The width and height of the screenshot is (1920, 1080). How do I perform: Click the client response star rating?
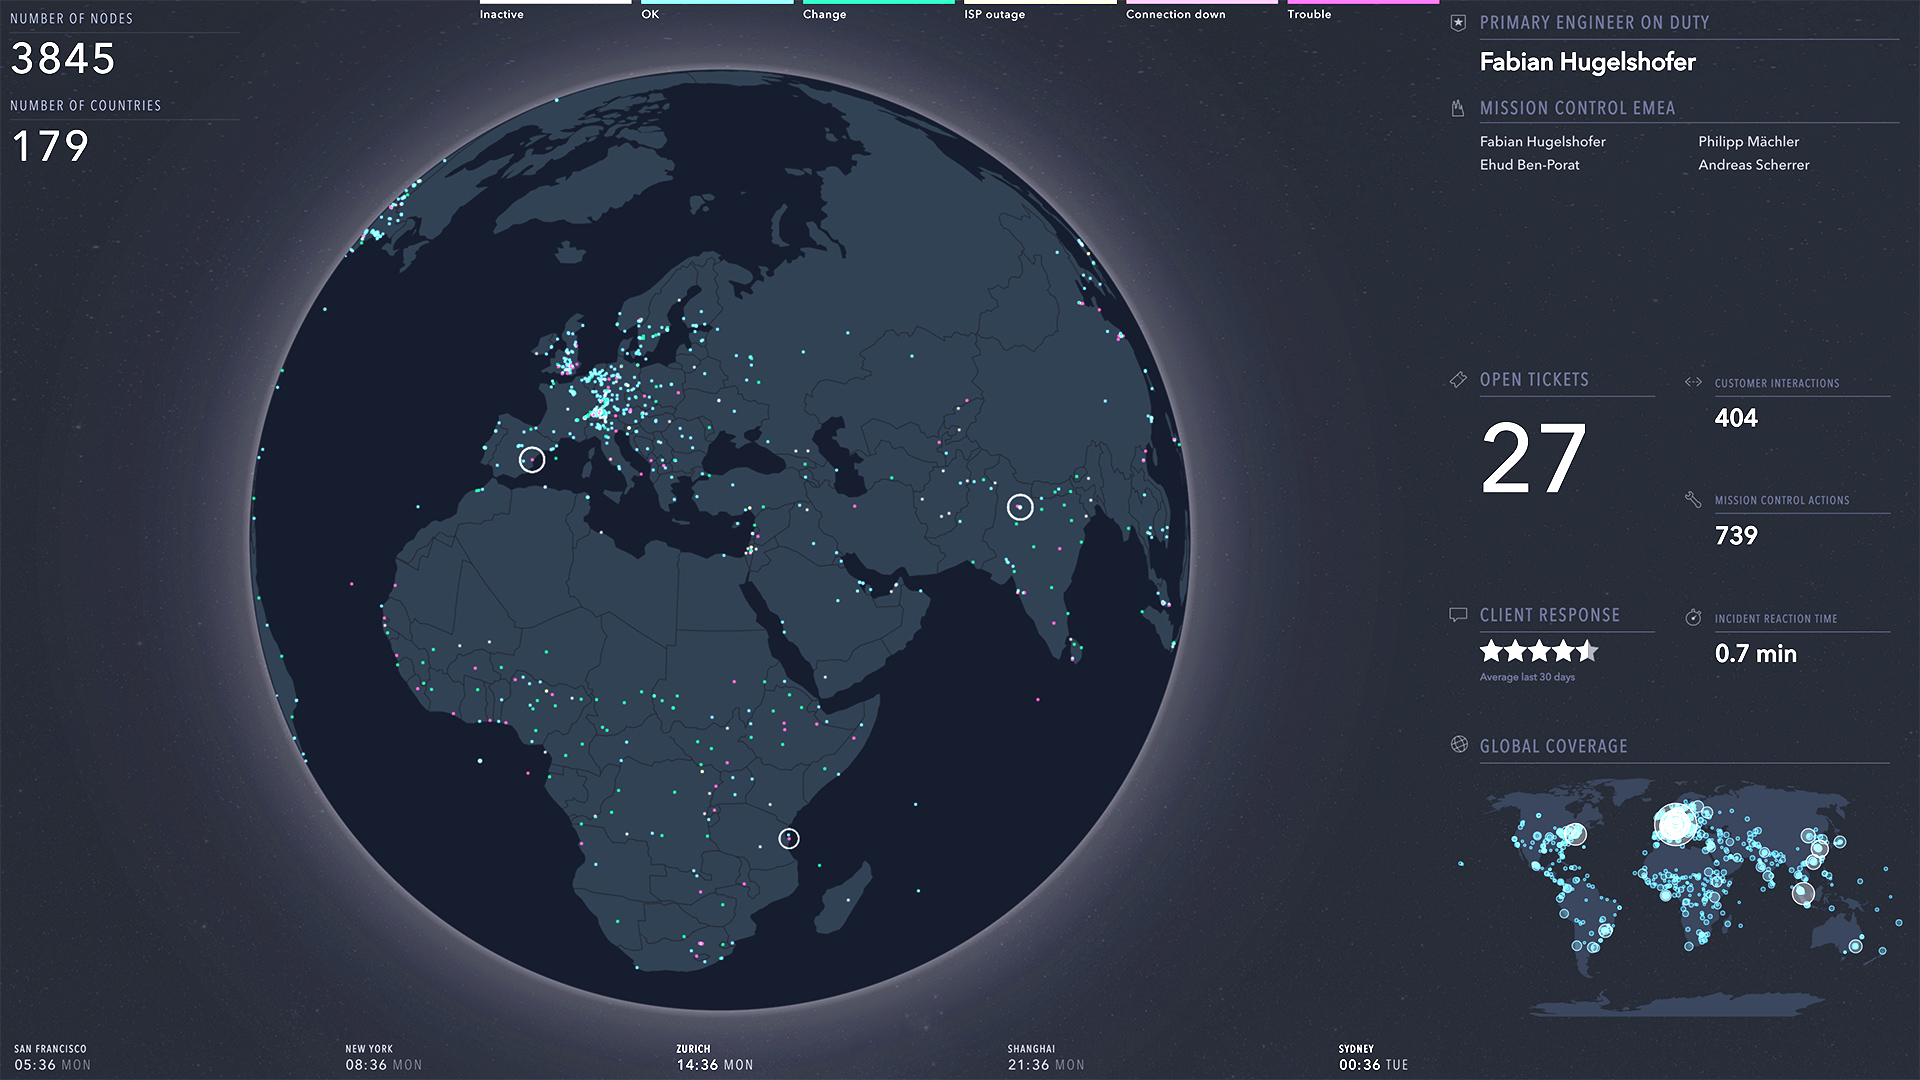pyautogui.click(x=1538, y=652)
